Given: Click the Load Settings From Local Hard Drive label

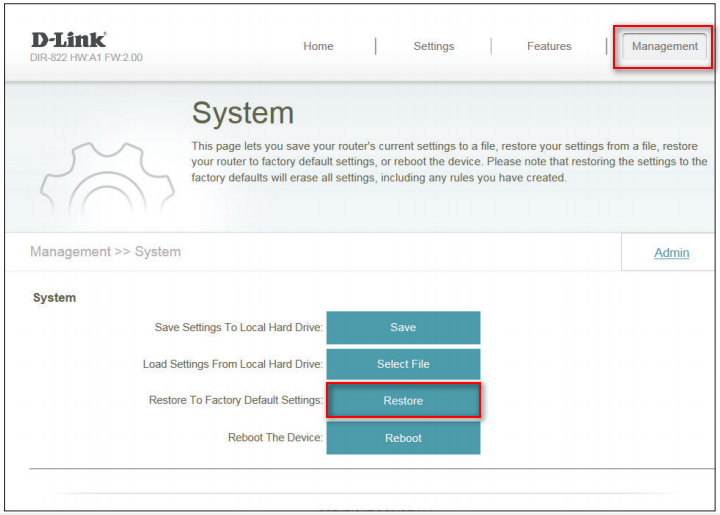Looking at the screenshot, I should pos(232,364).
